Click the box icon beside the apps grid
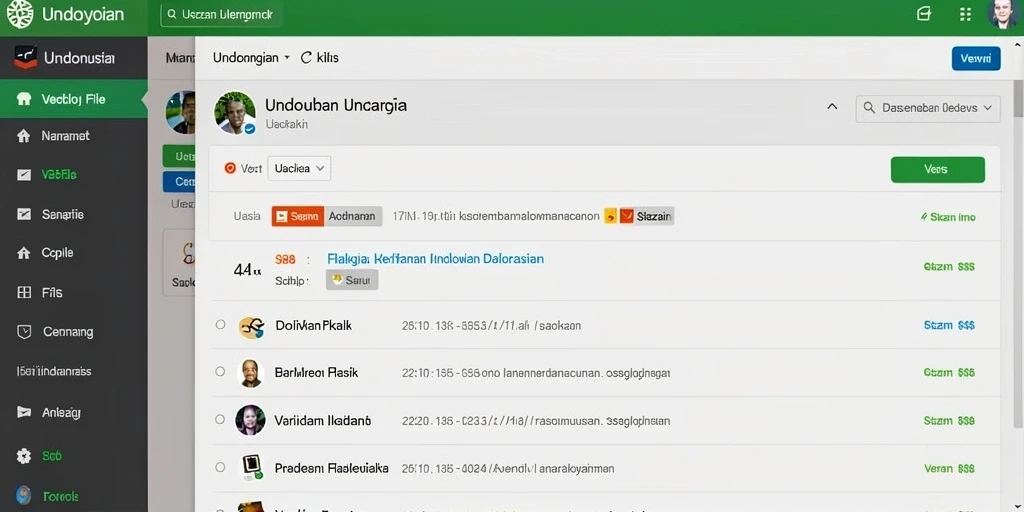Image resolution: width=1024 pixels, height=512 pixels. point(923,14)
